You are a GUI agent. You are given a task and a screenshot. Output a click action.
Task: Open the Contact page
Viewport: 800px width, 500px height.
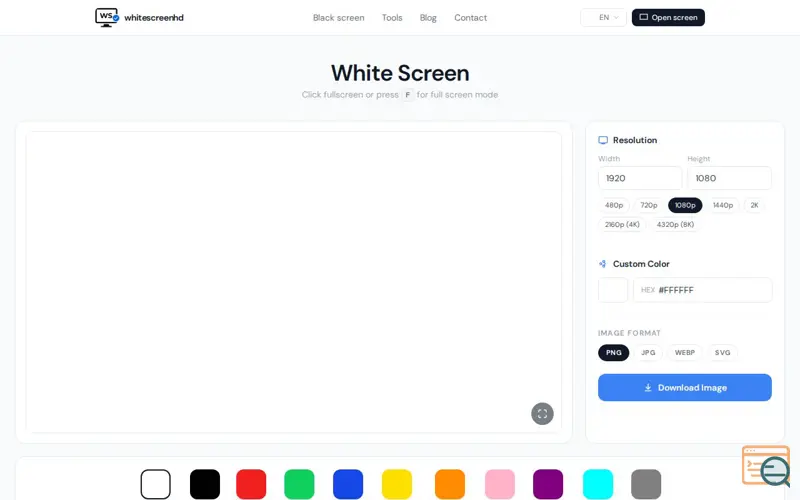(470, 18)
